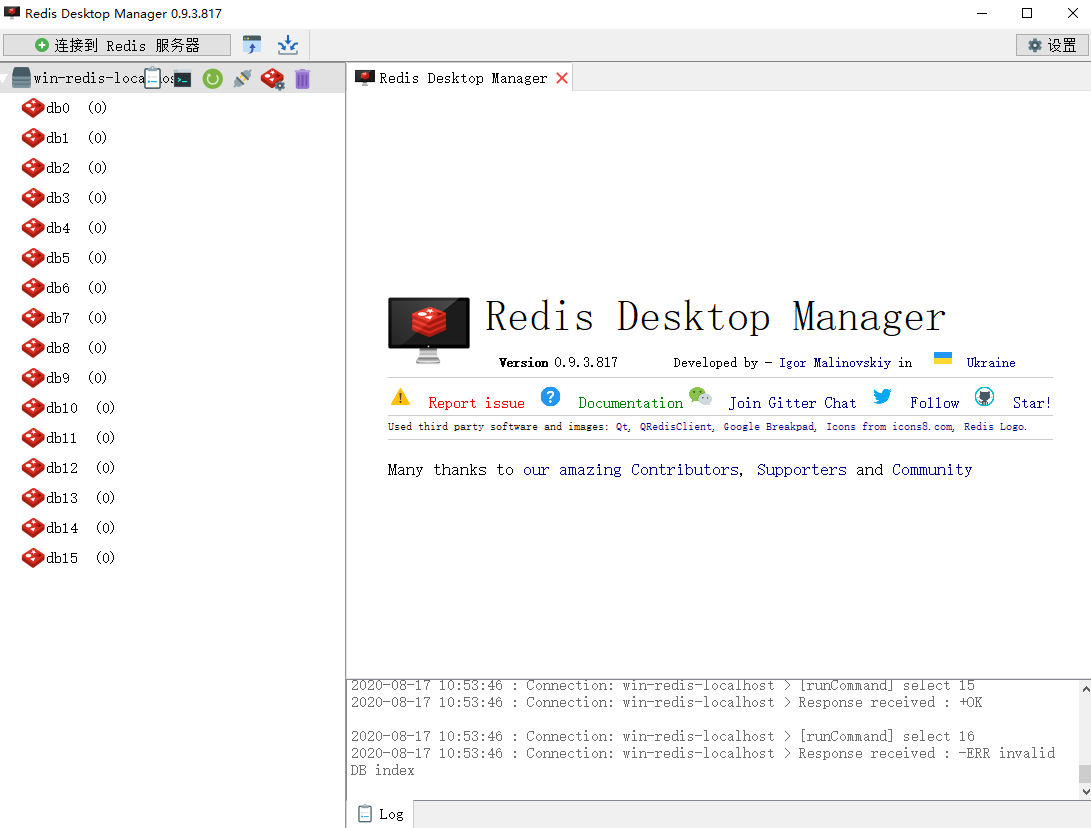Open the Redis Logo link
This screenshot has height=828, width=1091.
point(995,427)
